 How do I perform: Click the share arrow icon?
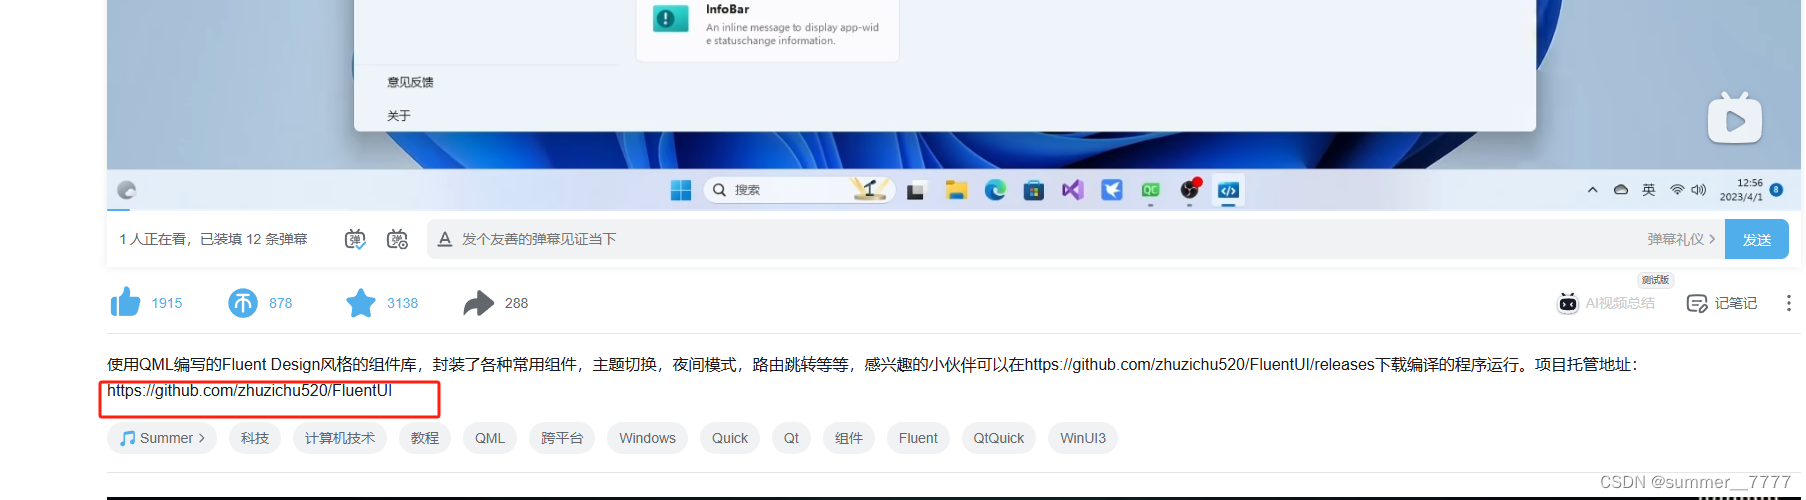[479, 302]
